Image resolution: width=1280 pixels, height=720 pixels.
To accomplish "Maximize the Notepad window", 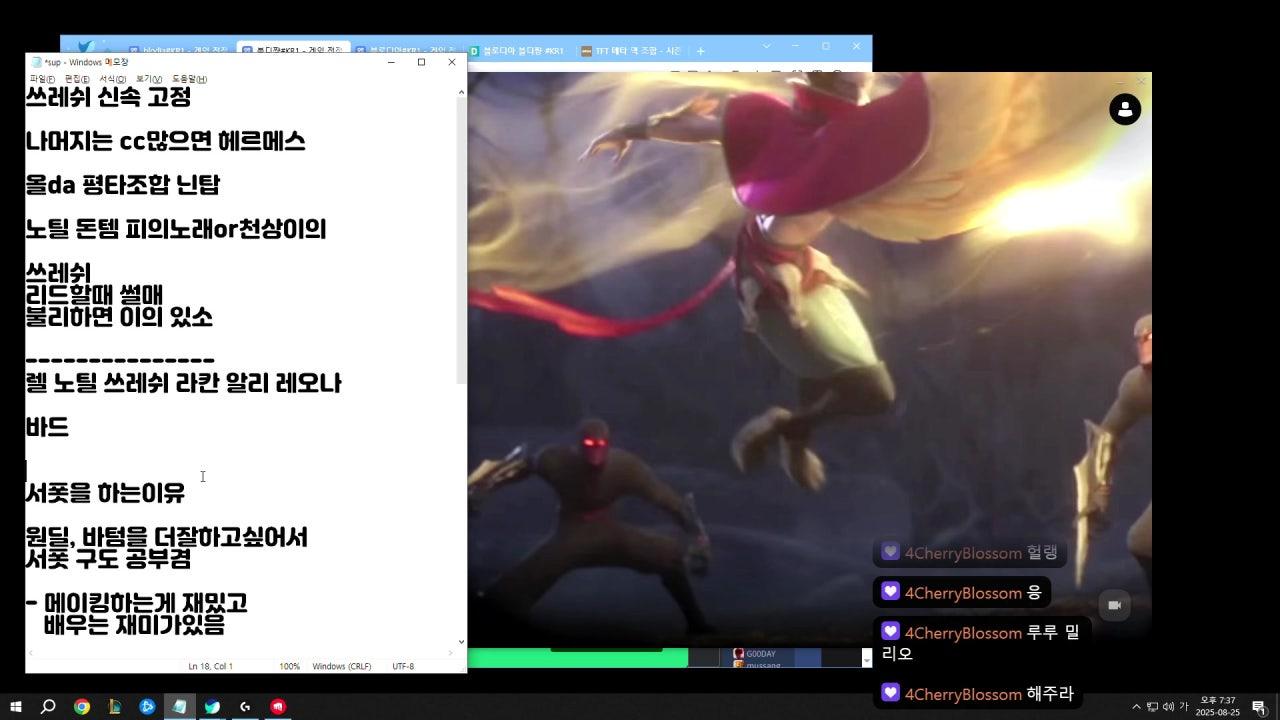I will point(421,62).
